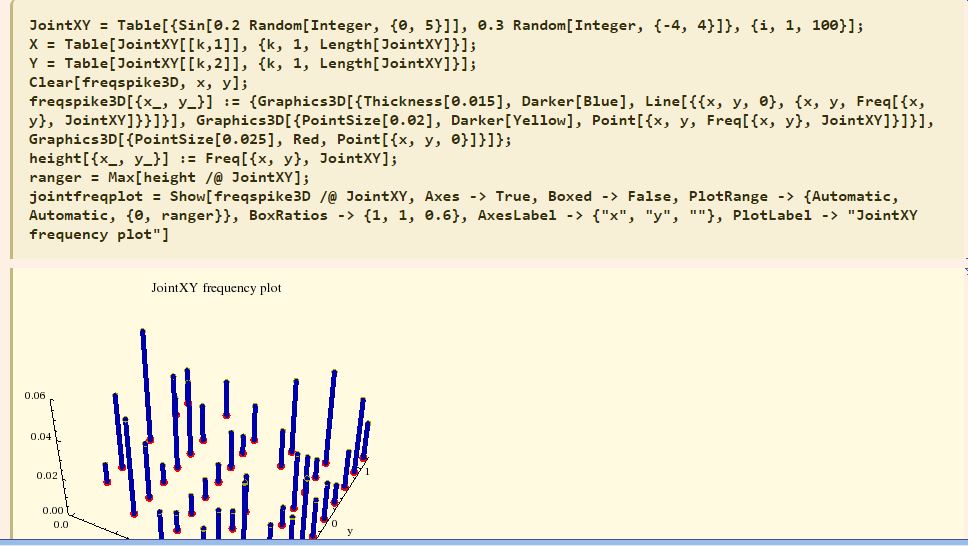Click the "Thickness[0.015]" code text

tap(435, 101)
